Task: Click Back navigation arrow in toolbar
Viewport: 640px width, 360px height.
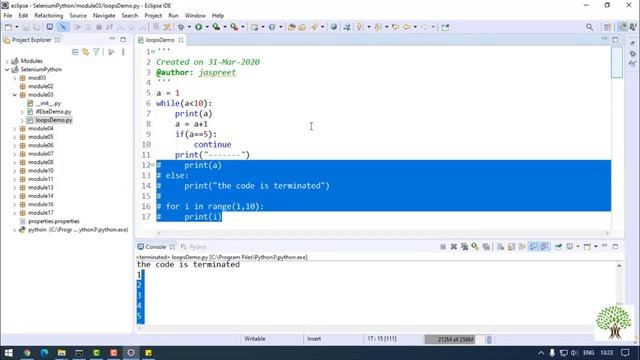Action: pyautogui.click(x=407, y=27)
